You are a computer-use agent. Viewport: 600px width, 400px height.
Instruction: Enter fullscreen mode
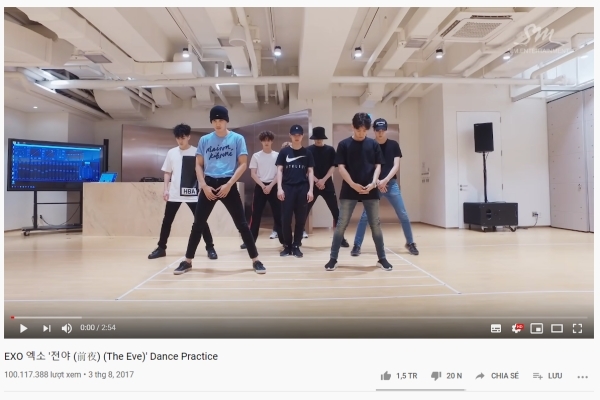click(577, 328)
